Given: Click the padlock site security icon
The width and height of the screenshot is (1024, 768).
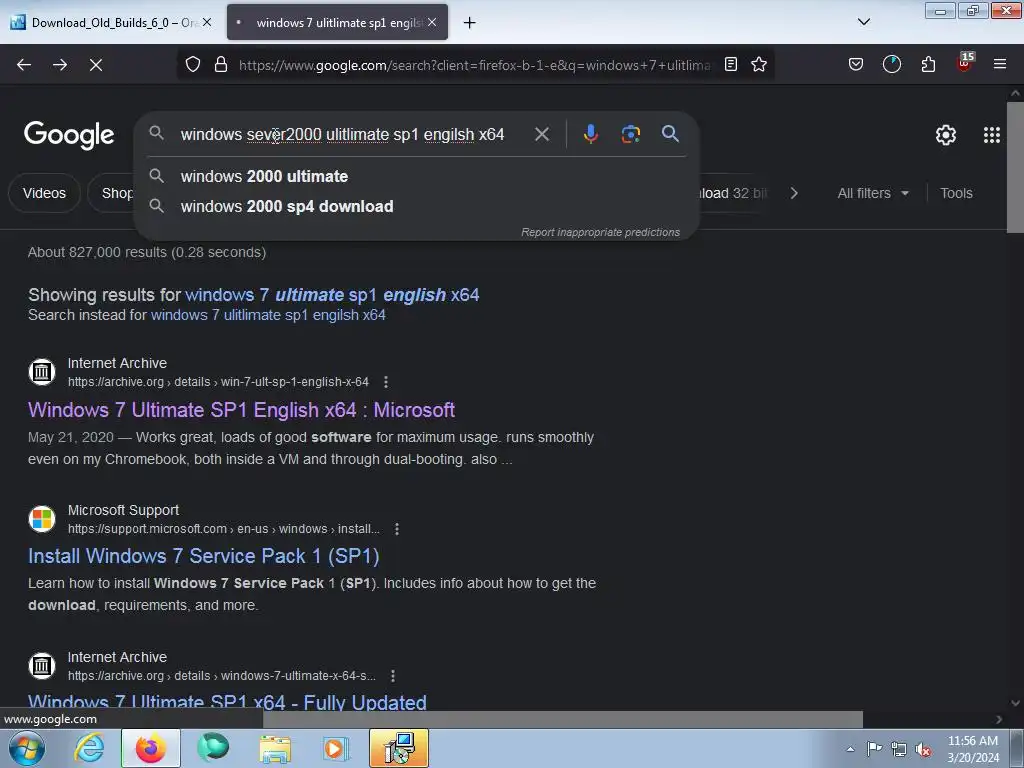Looking at the screenshot, I should (221, 65).
